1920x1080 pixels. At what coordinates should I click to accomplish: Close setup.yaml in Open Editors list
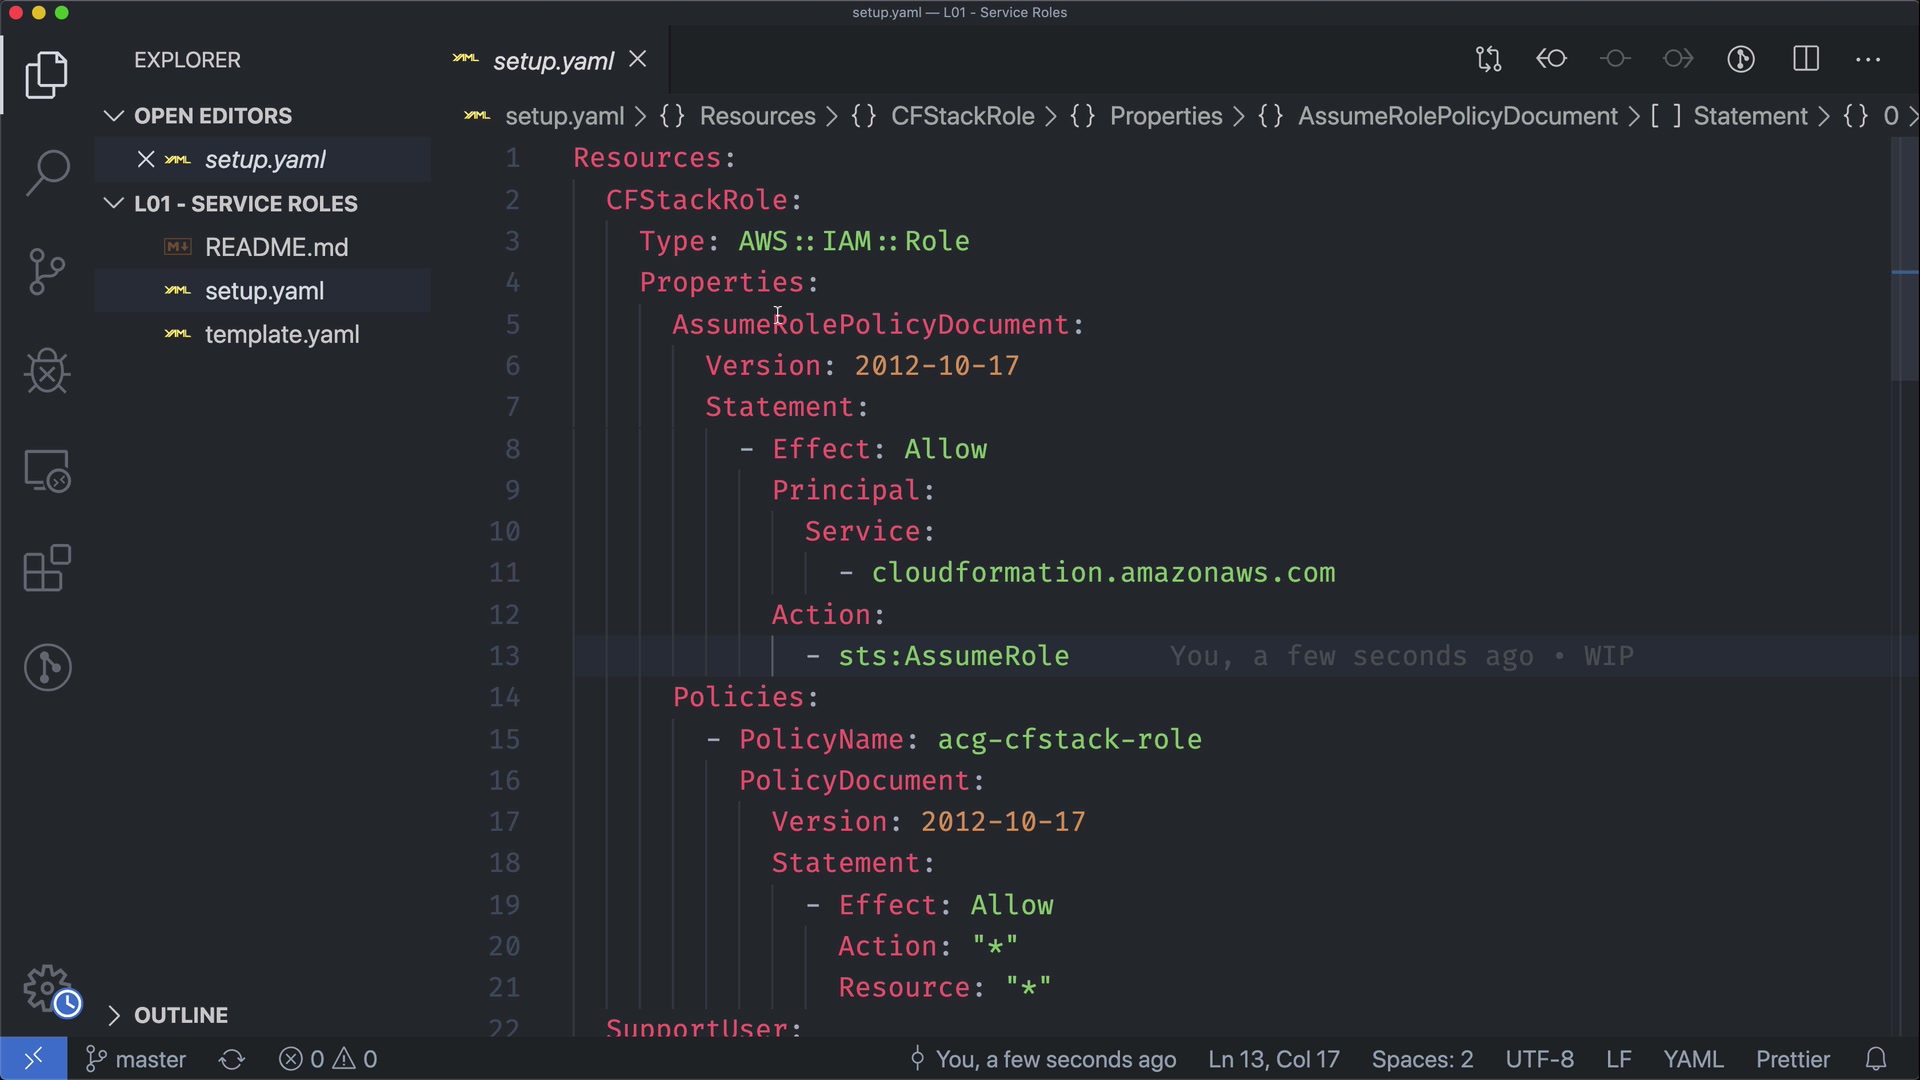point(146,160)
